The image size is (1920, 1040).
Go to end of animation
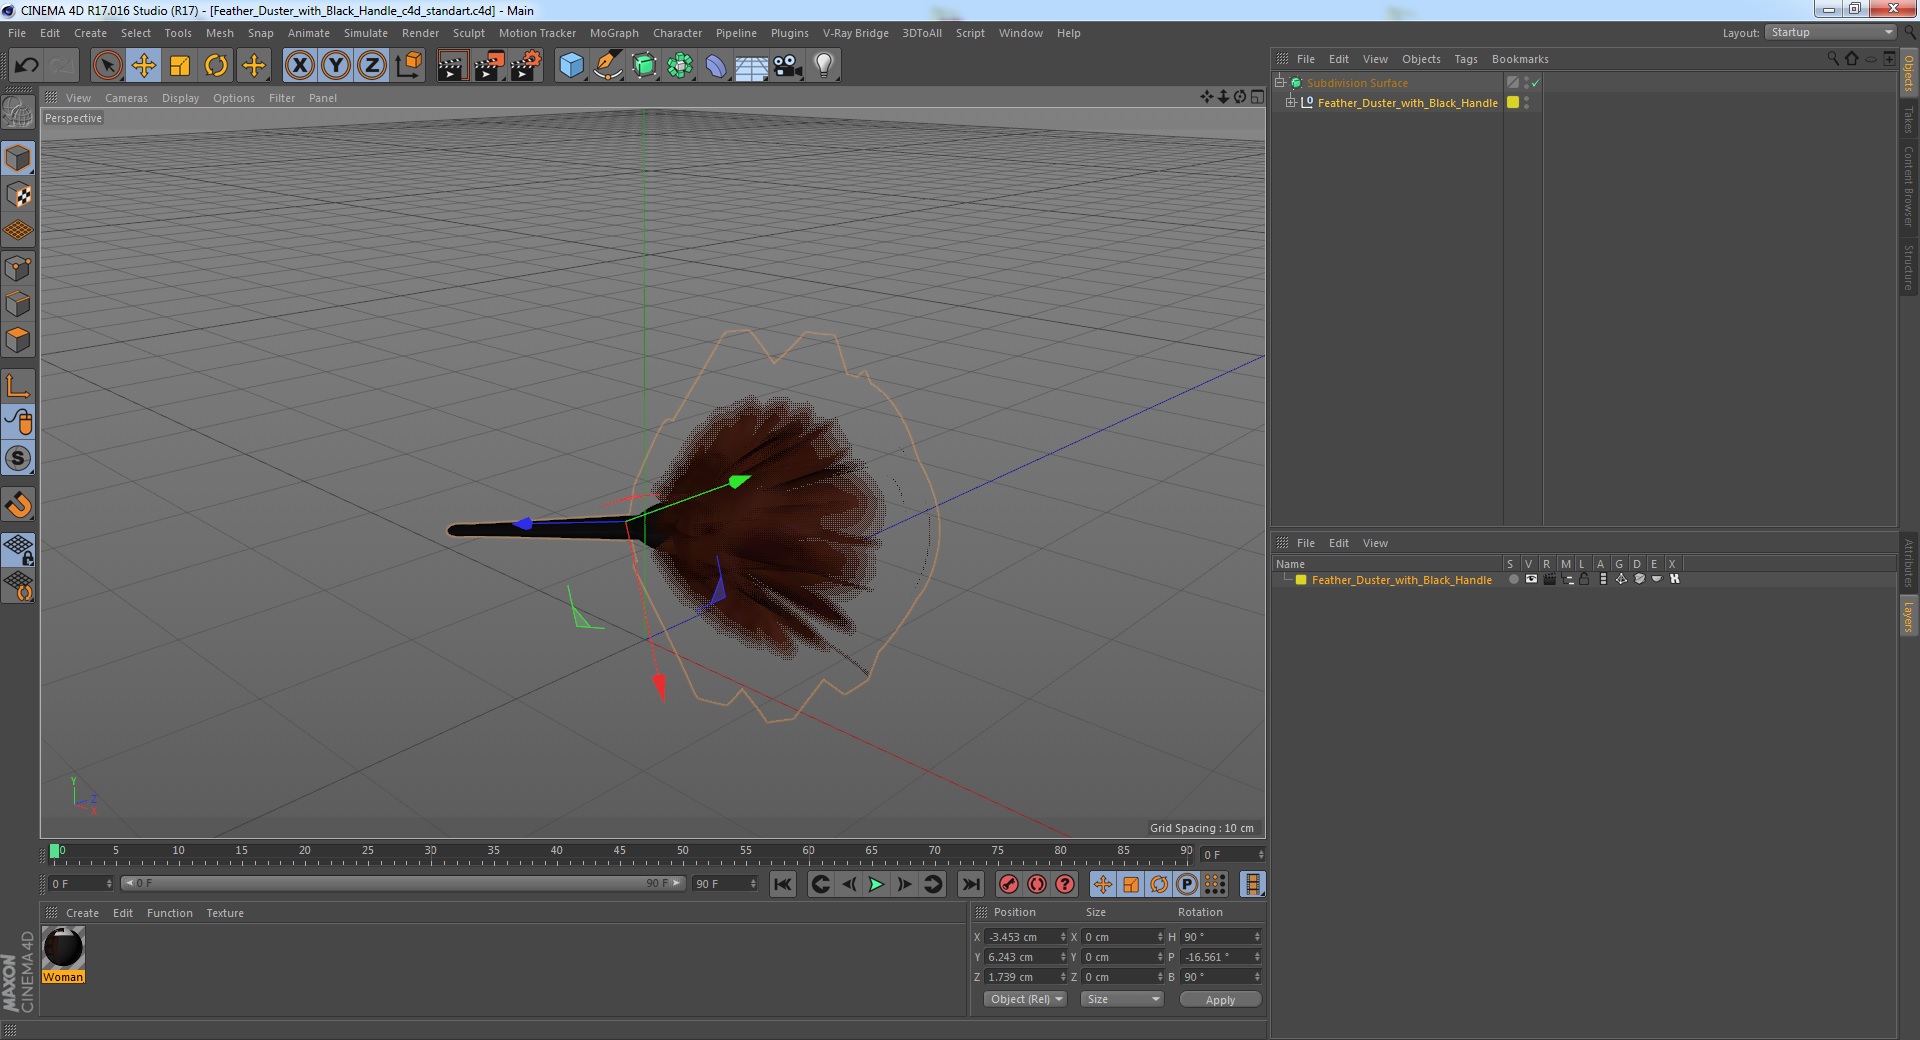pos(970,884)
